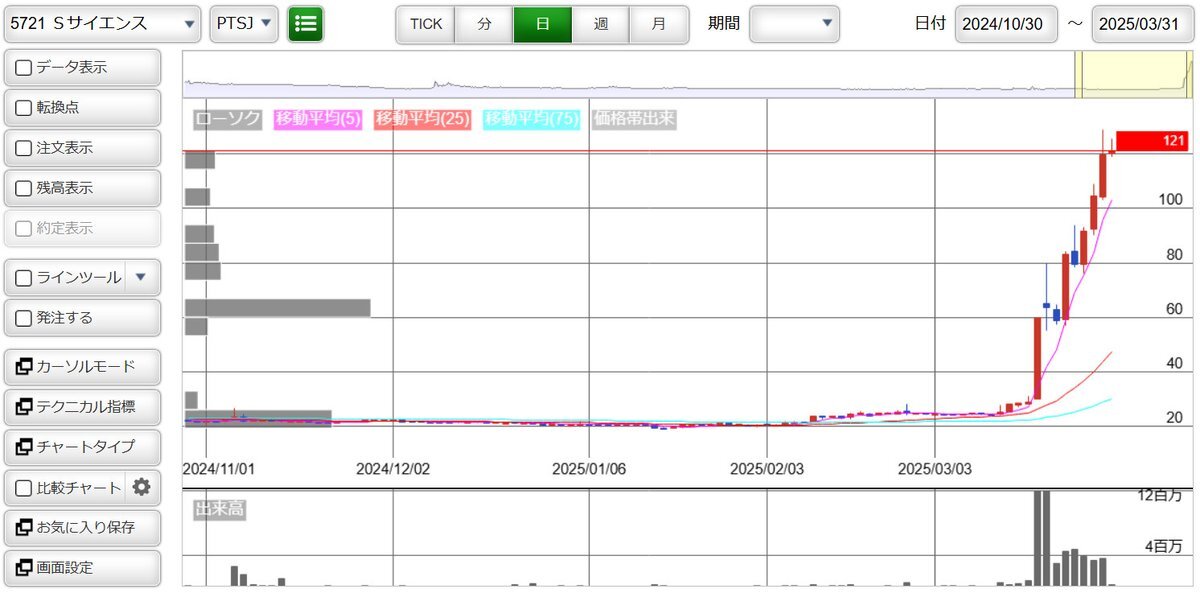Open 画面設定 screen settings
This screenshot has height=593, width=1200.
pyautogui.click(x=82, y=567)
